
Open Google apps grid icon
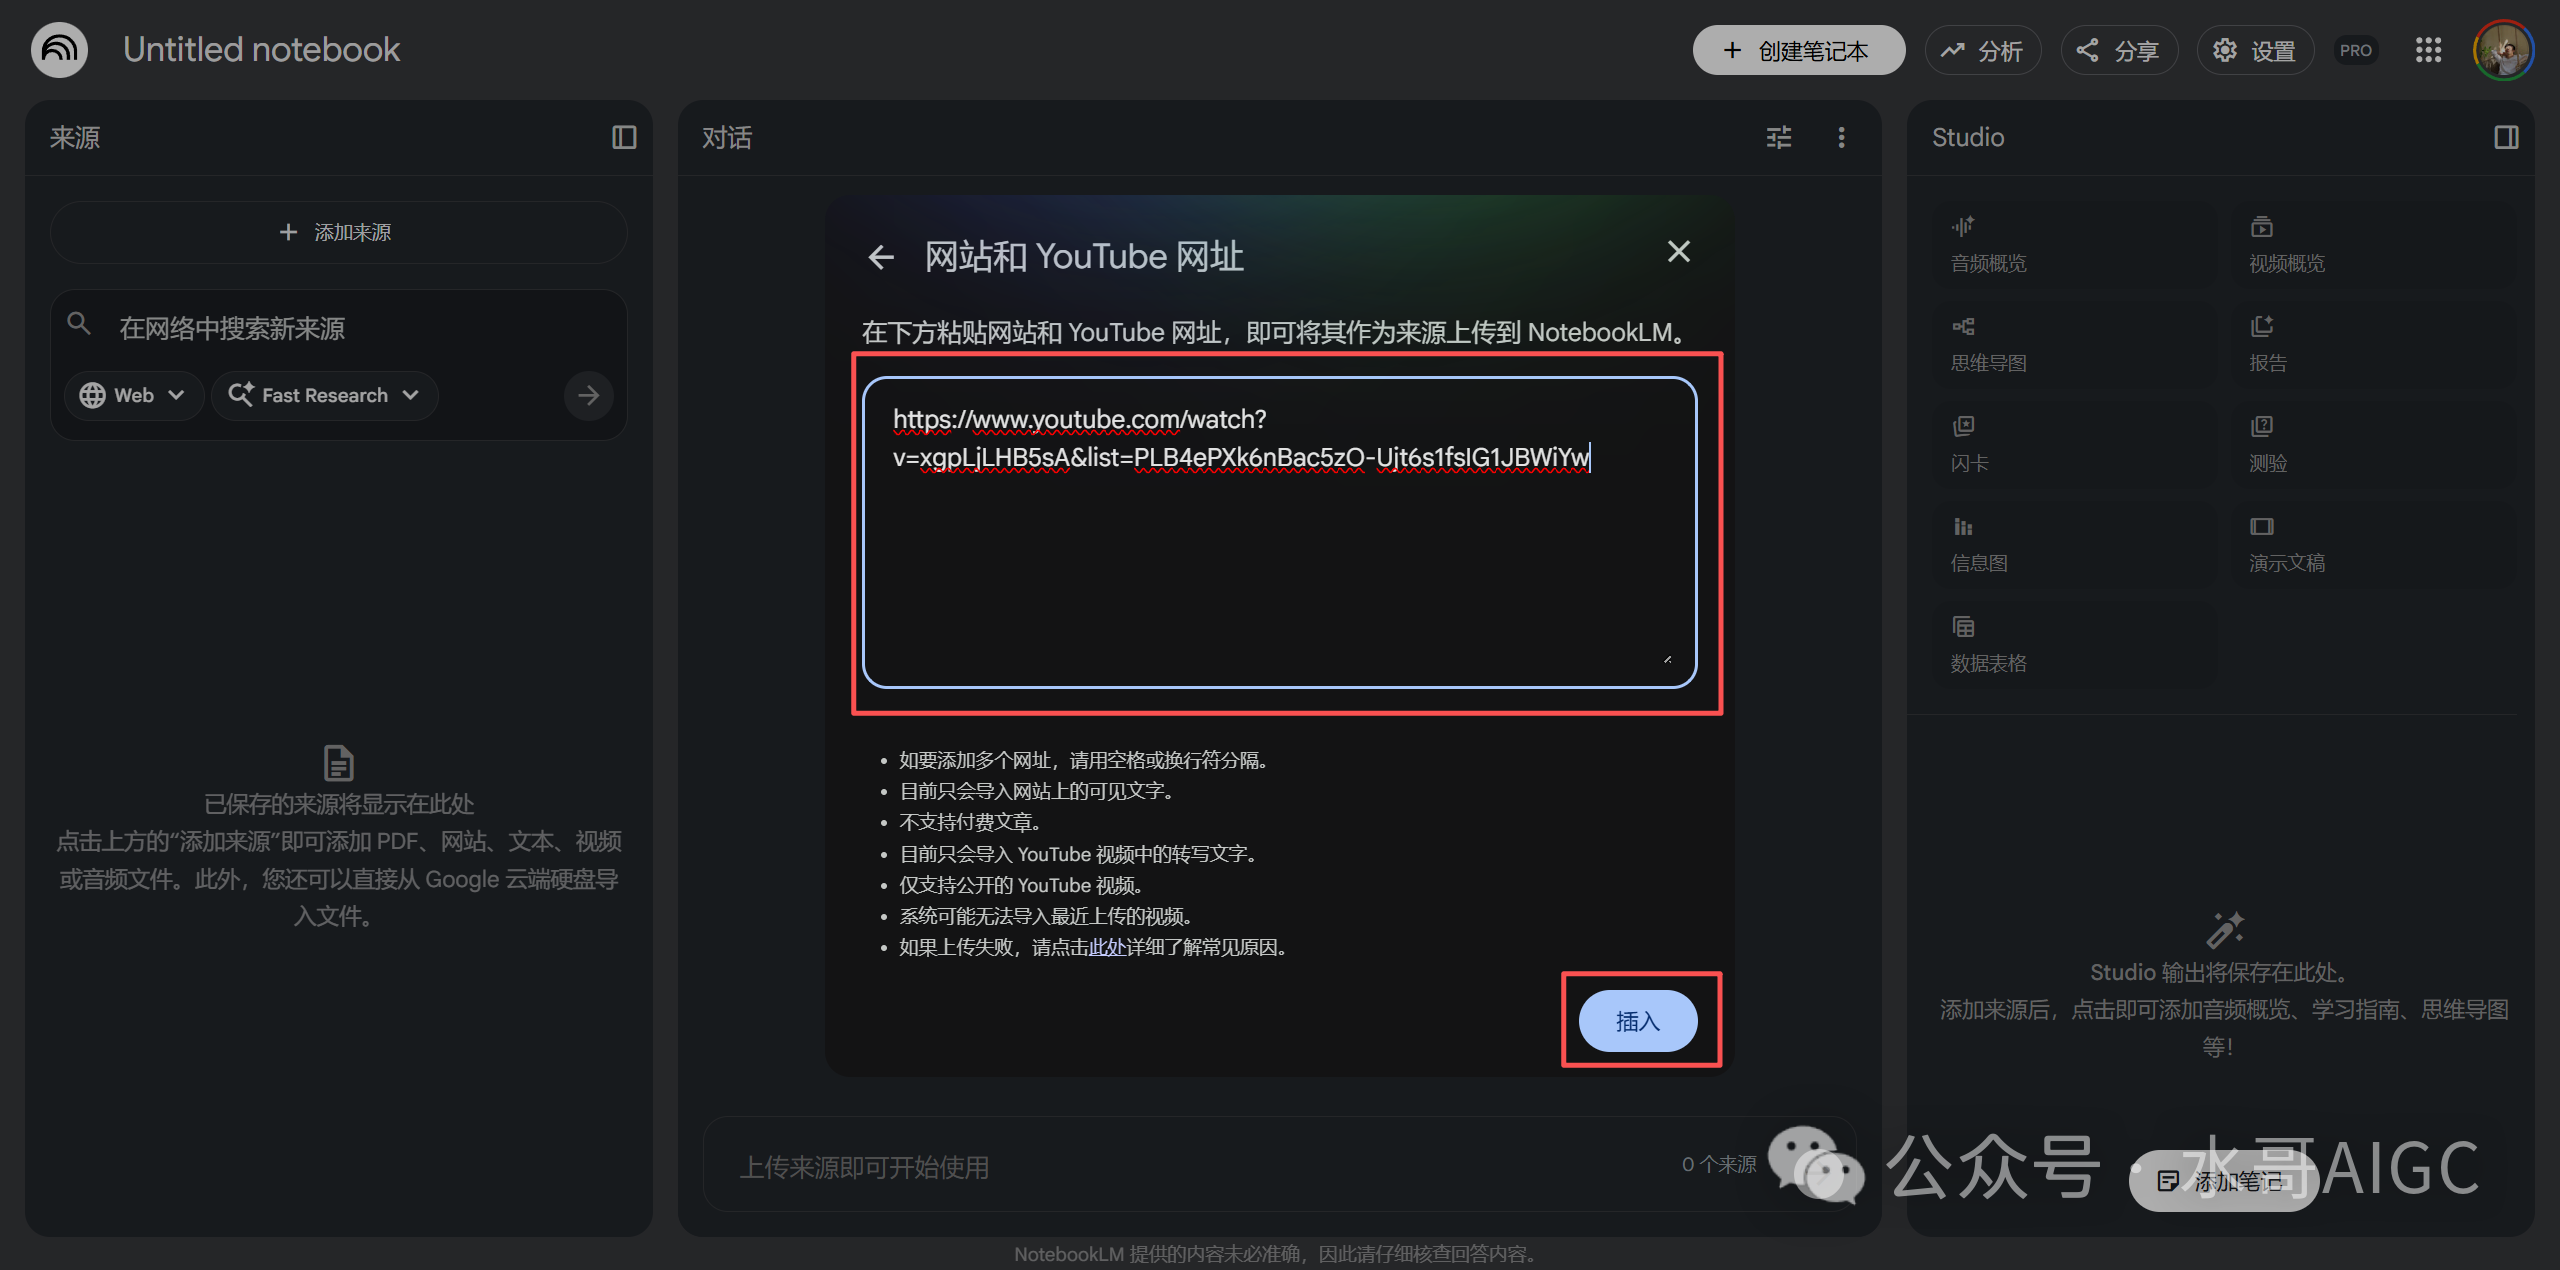[x=2428, y=50]
